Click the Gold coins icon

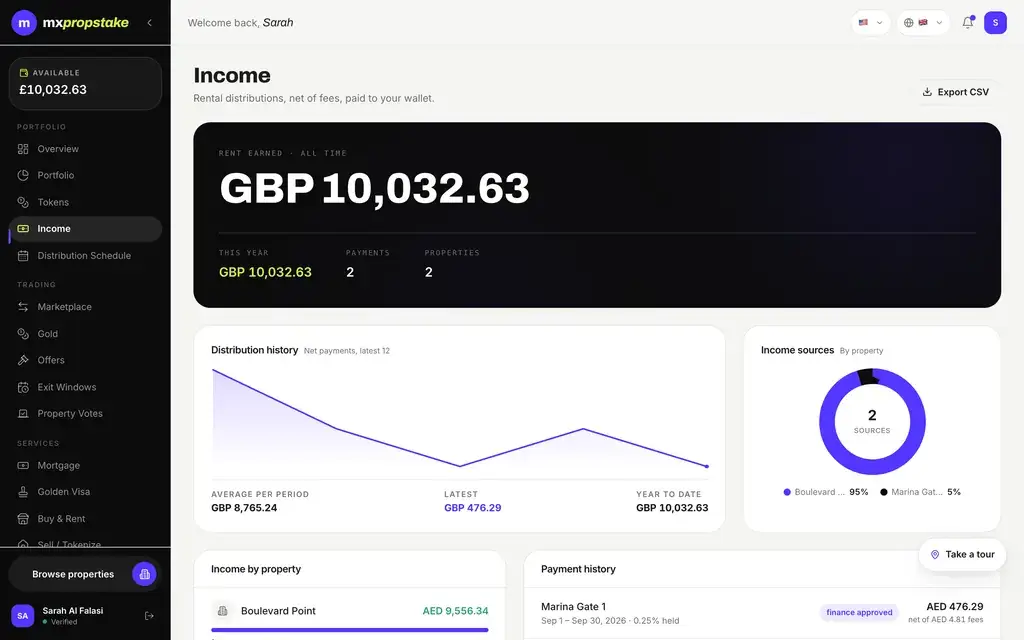tap(23, 334)
